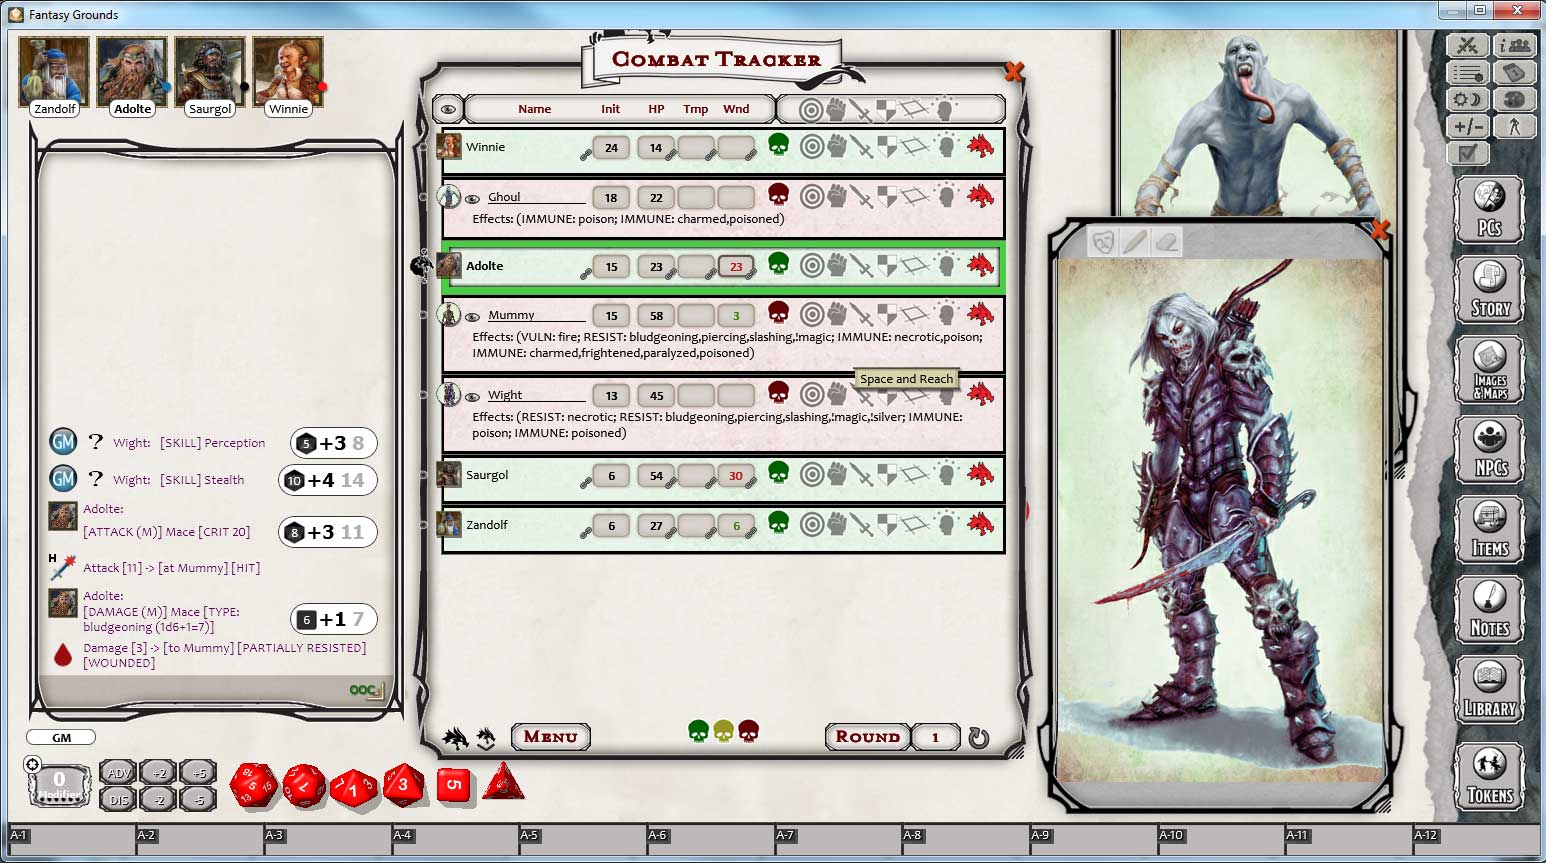Select Winnie portrait in party bar
This screenshot has height=863, width=1546.
click(x=288, y=72)
